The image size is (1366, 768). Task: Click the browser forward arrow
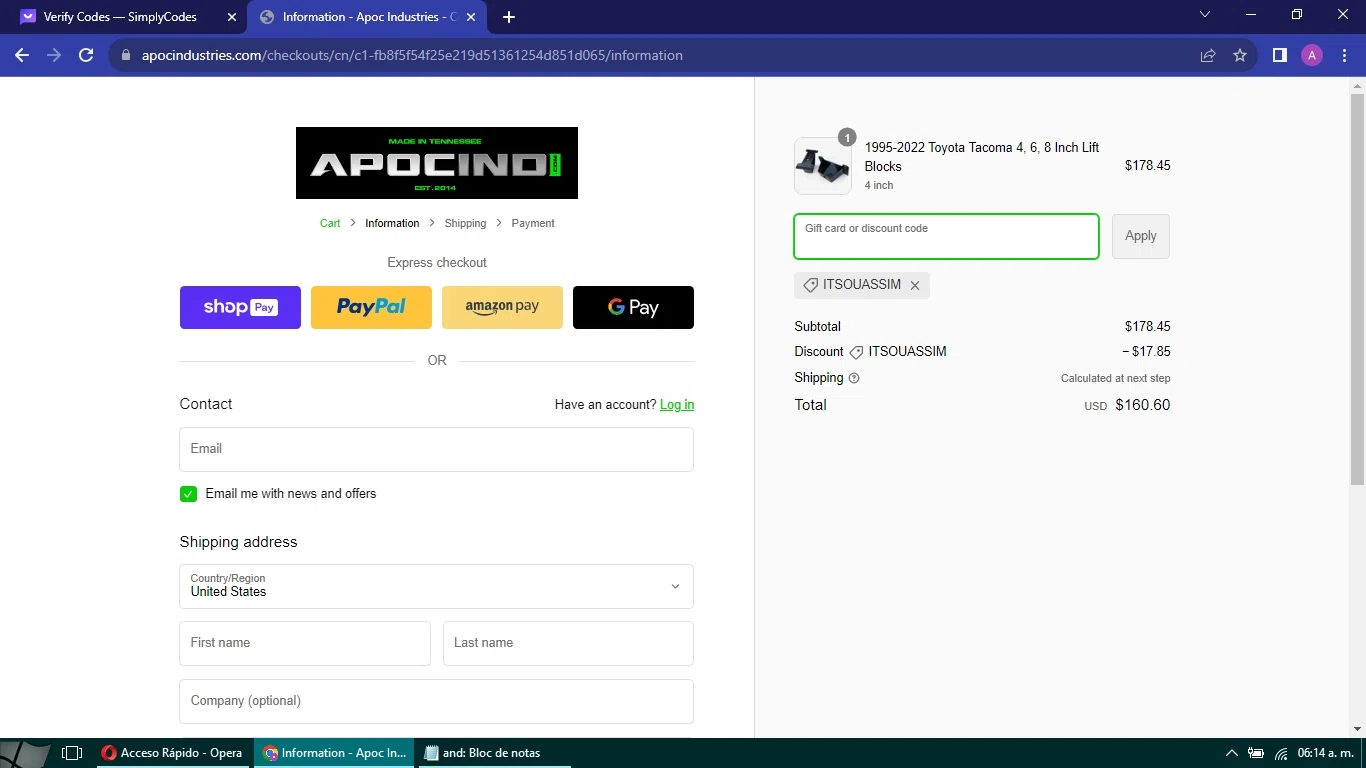[x=54, y=55]
